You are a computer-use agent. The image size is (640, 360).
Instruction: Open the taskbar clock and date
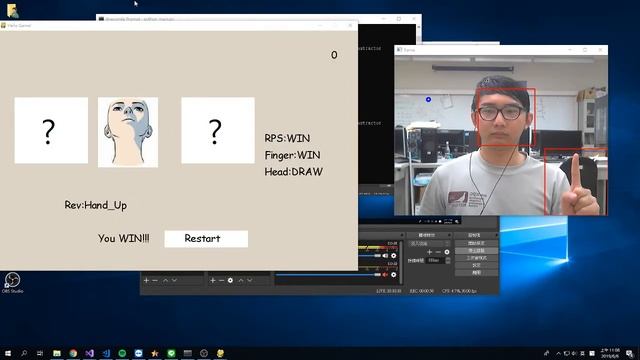[609, 353]
